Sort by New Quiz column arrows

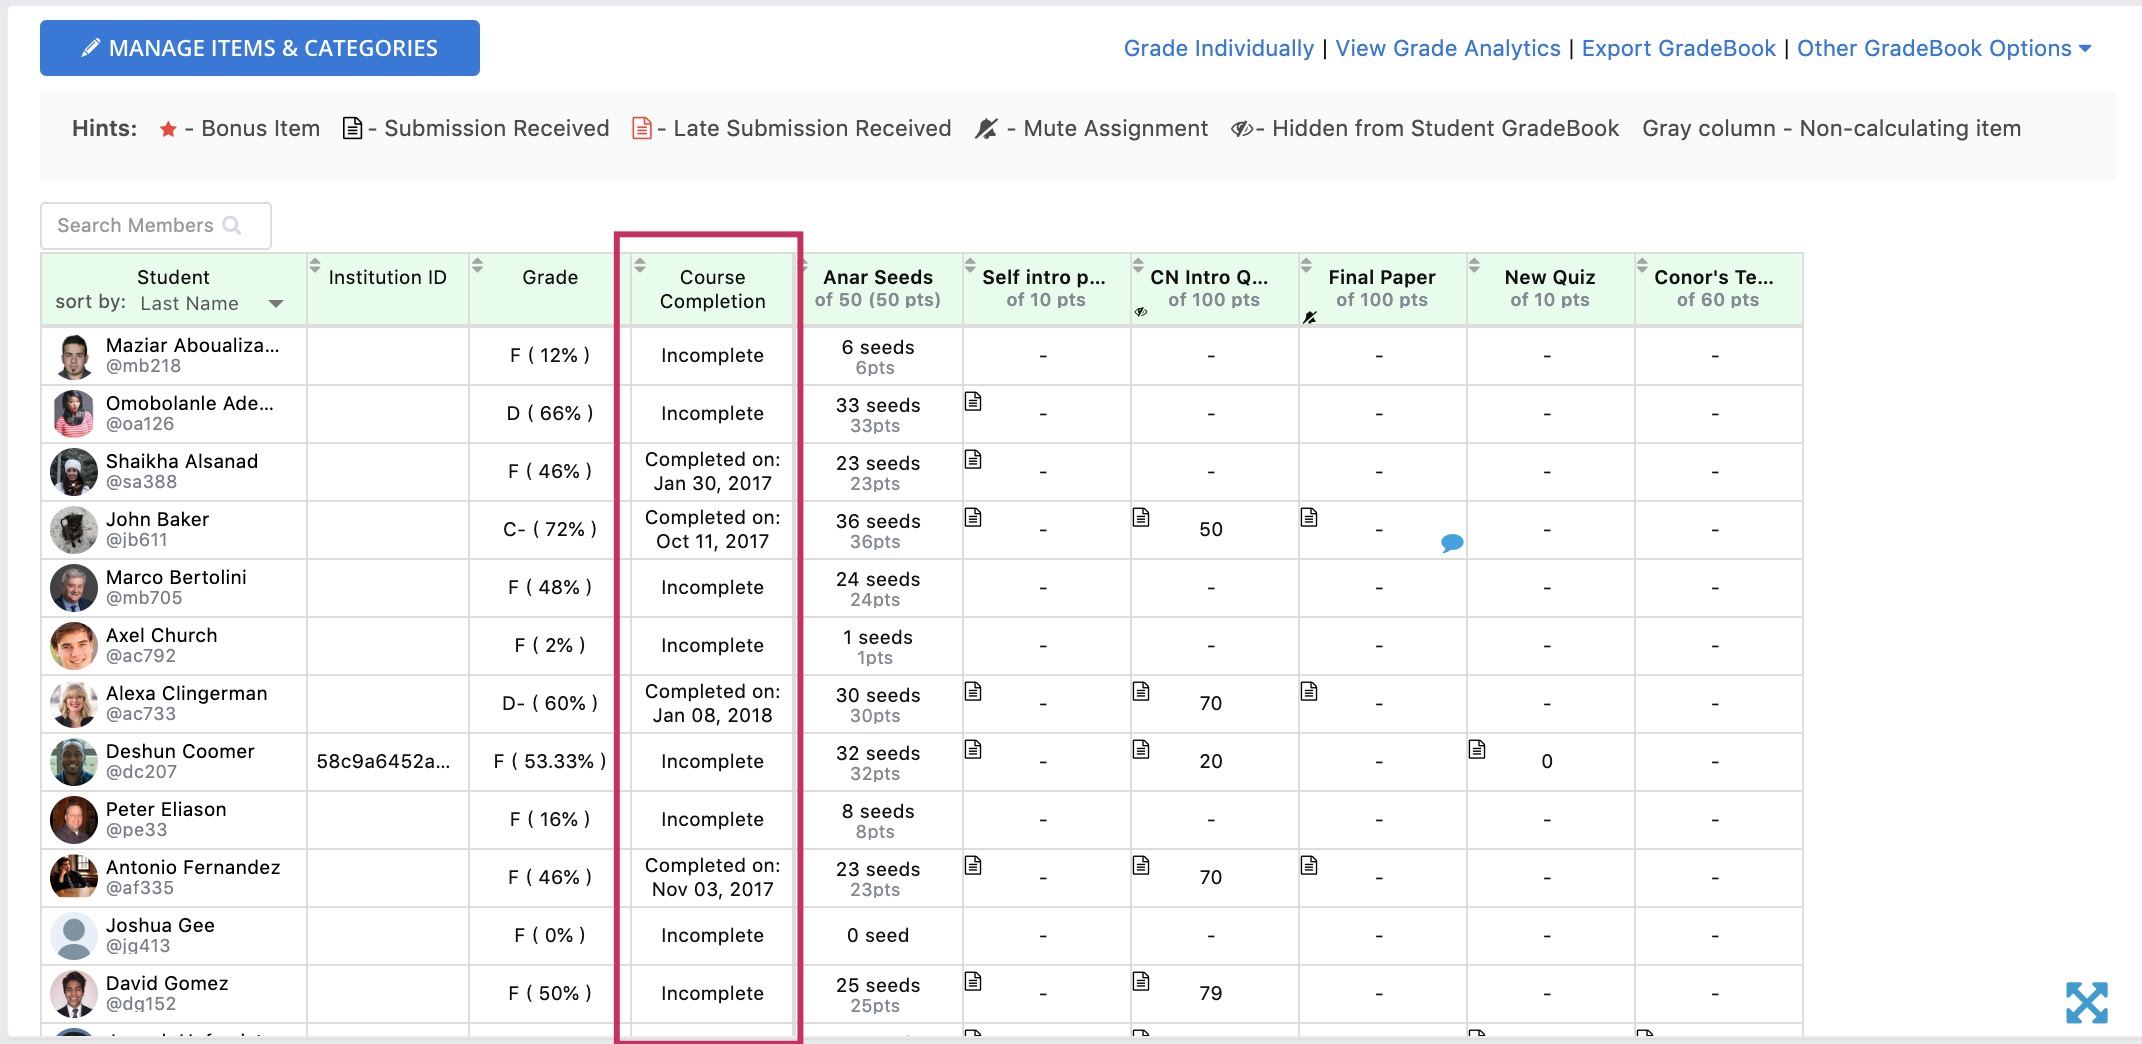click(x=1474, y=265)
